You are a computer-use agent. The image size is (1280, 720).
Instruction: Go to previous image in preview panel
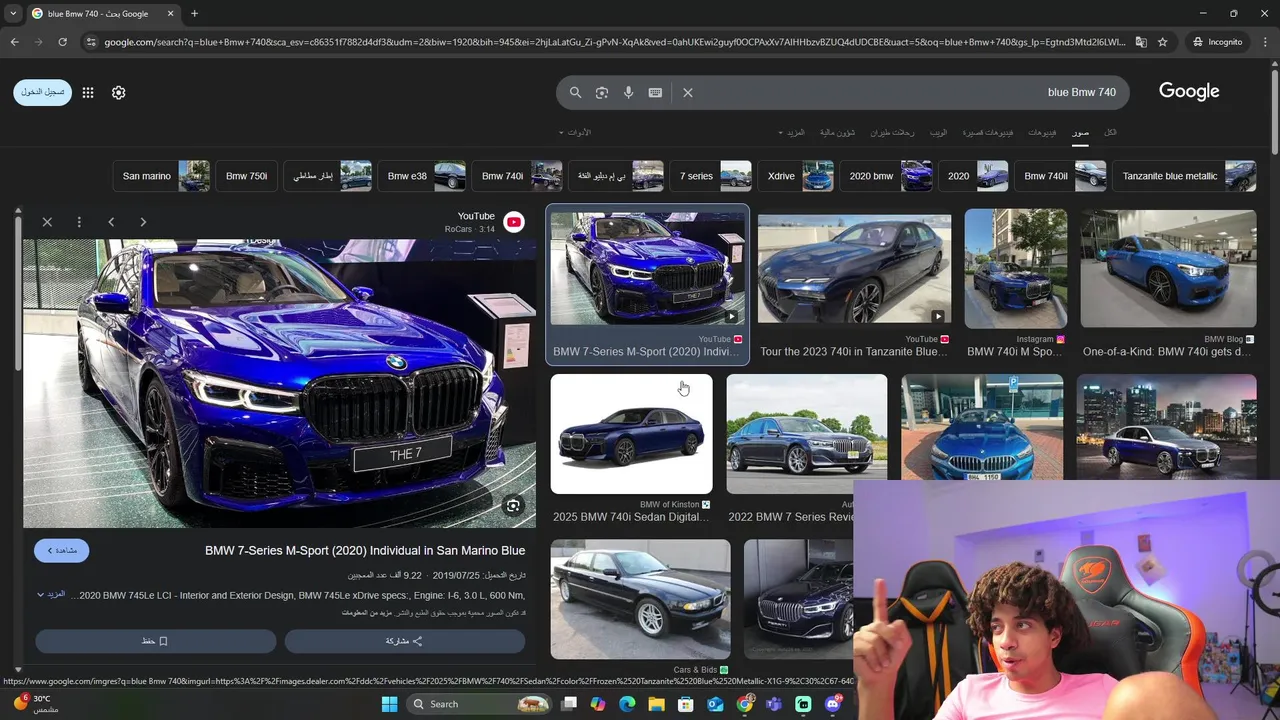(111, 222)
